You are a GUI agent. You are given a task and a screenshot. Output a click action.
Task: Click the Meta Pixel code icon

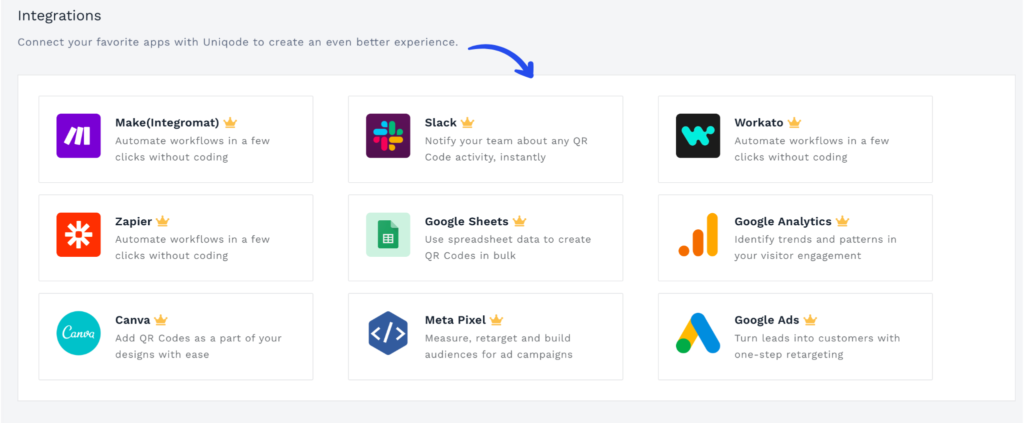coord(388,334)
